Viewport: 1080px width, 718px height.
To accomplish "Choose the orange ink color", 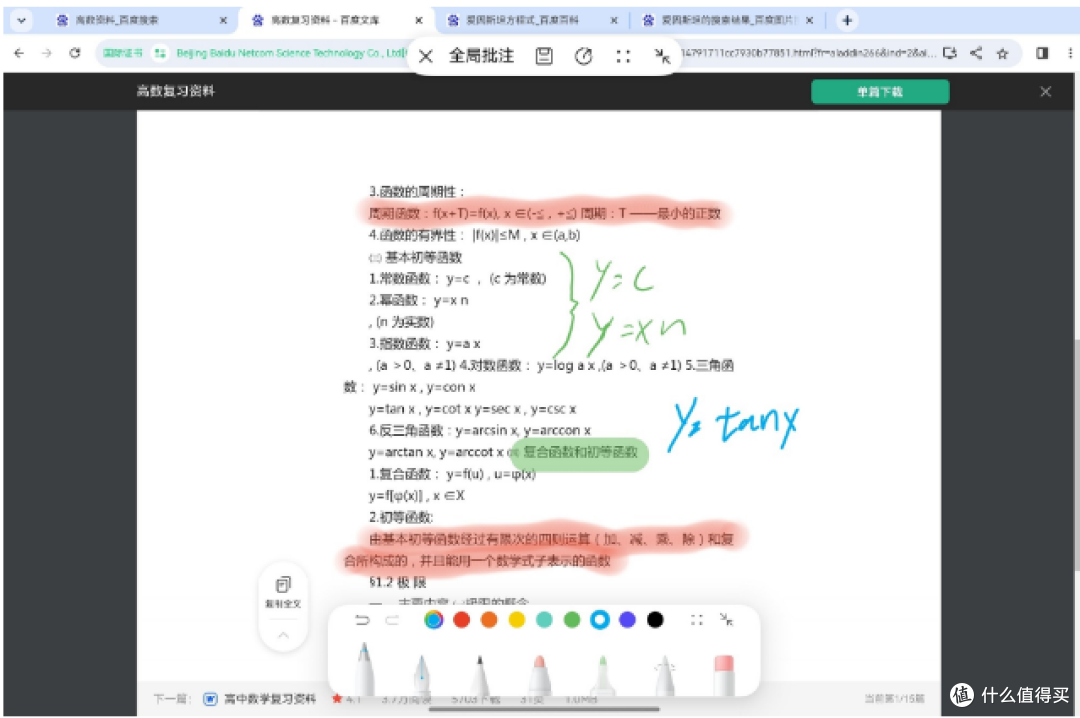I will 489,620.
